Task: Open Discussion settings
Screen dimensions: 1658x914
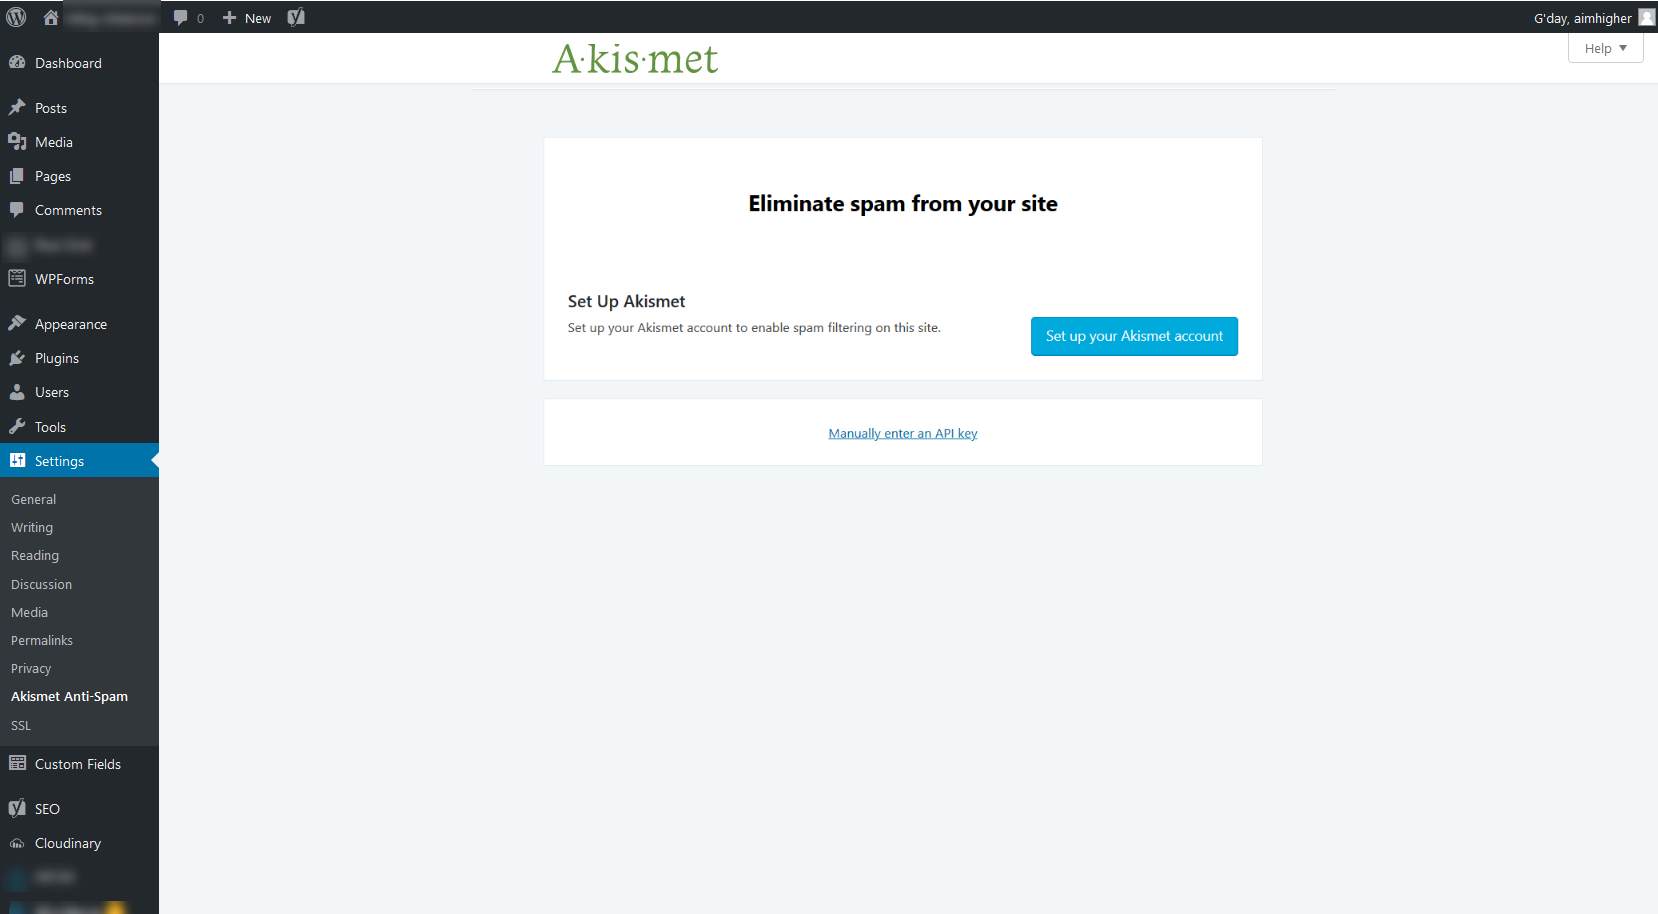Action: (x=41, y=584)
